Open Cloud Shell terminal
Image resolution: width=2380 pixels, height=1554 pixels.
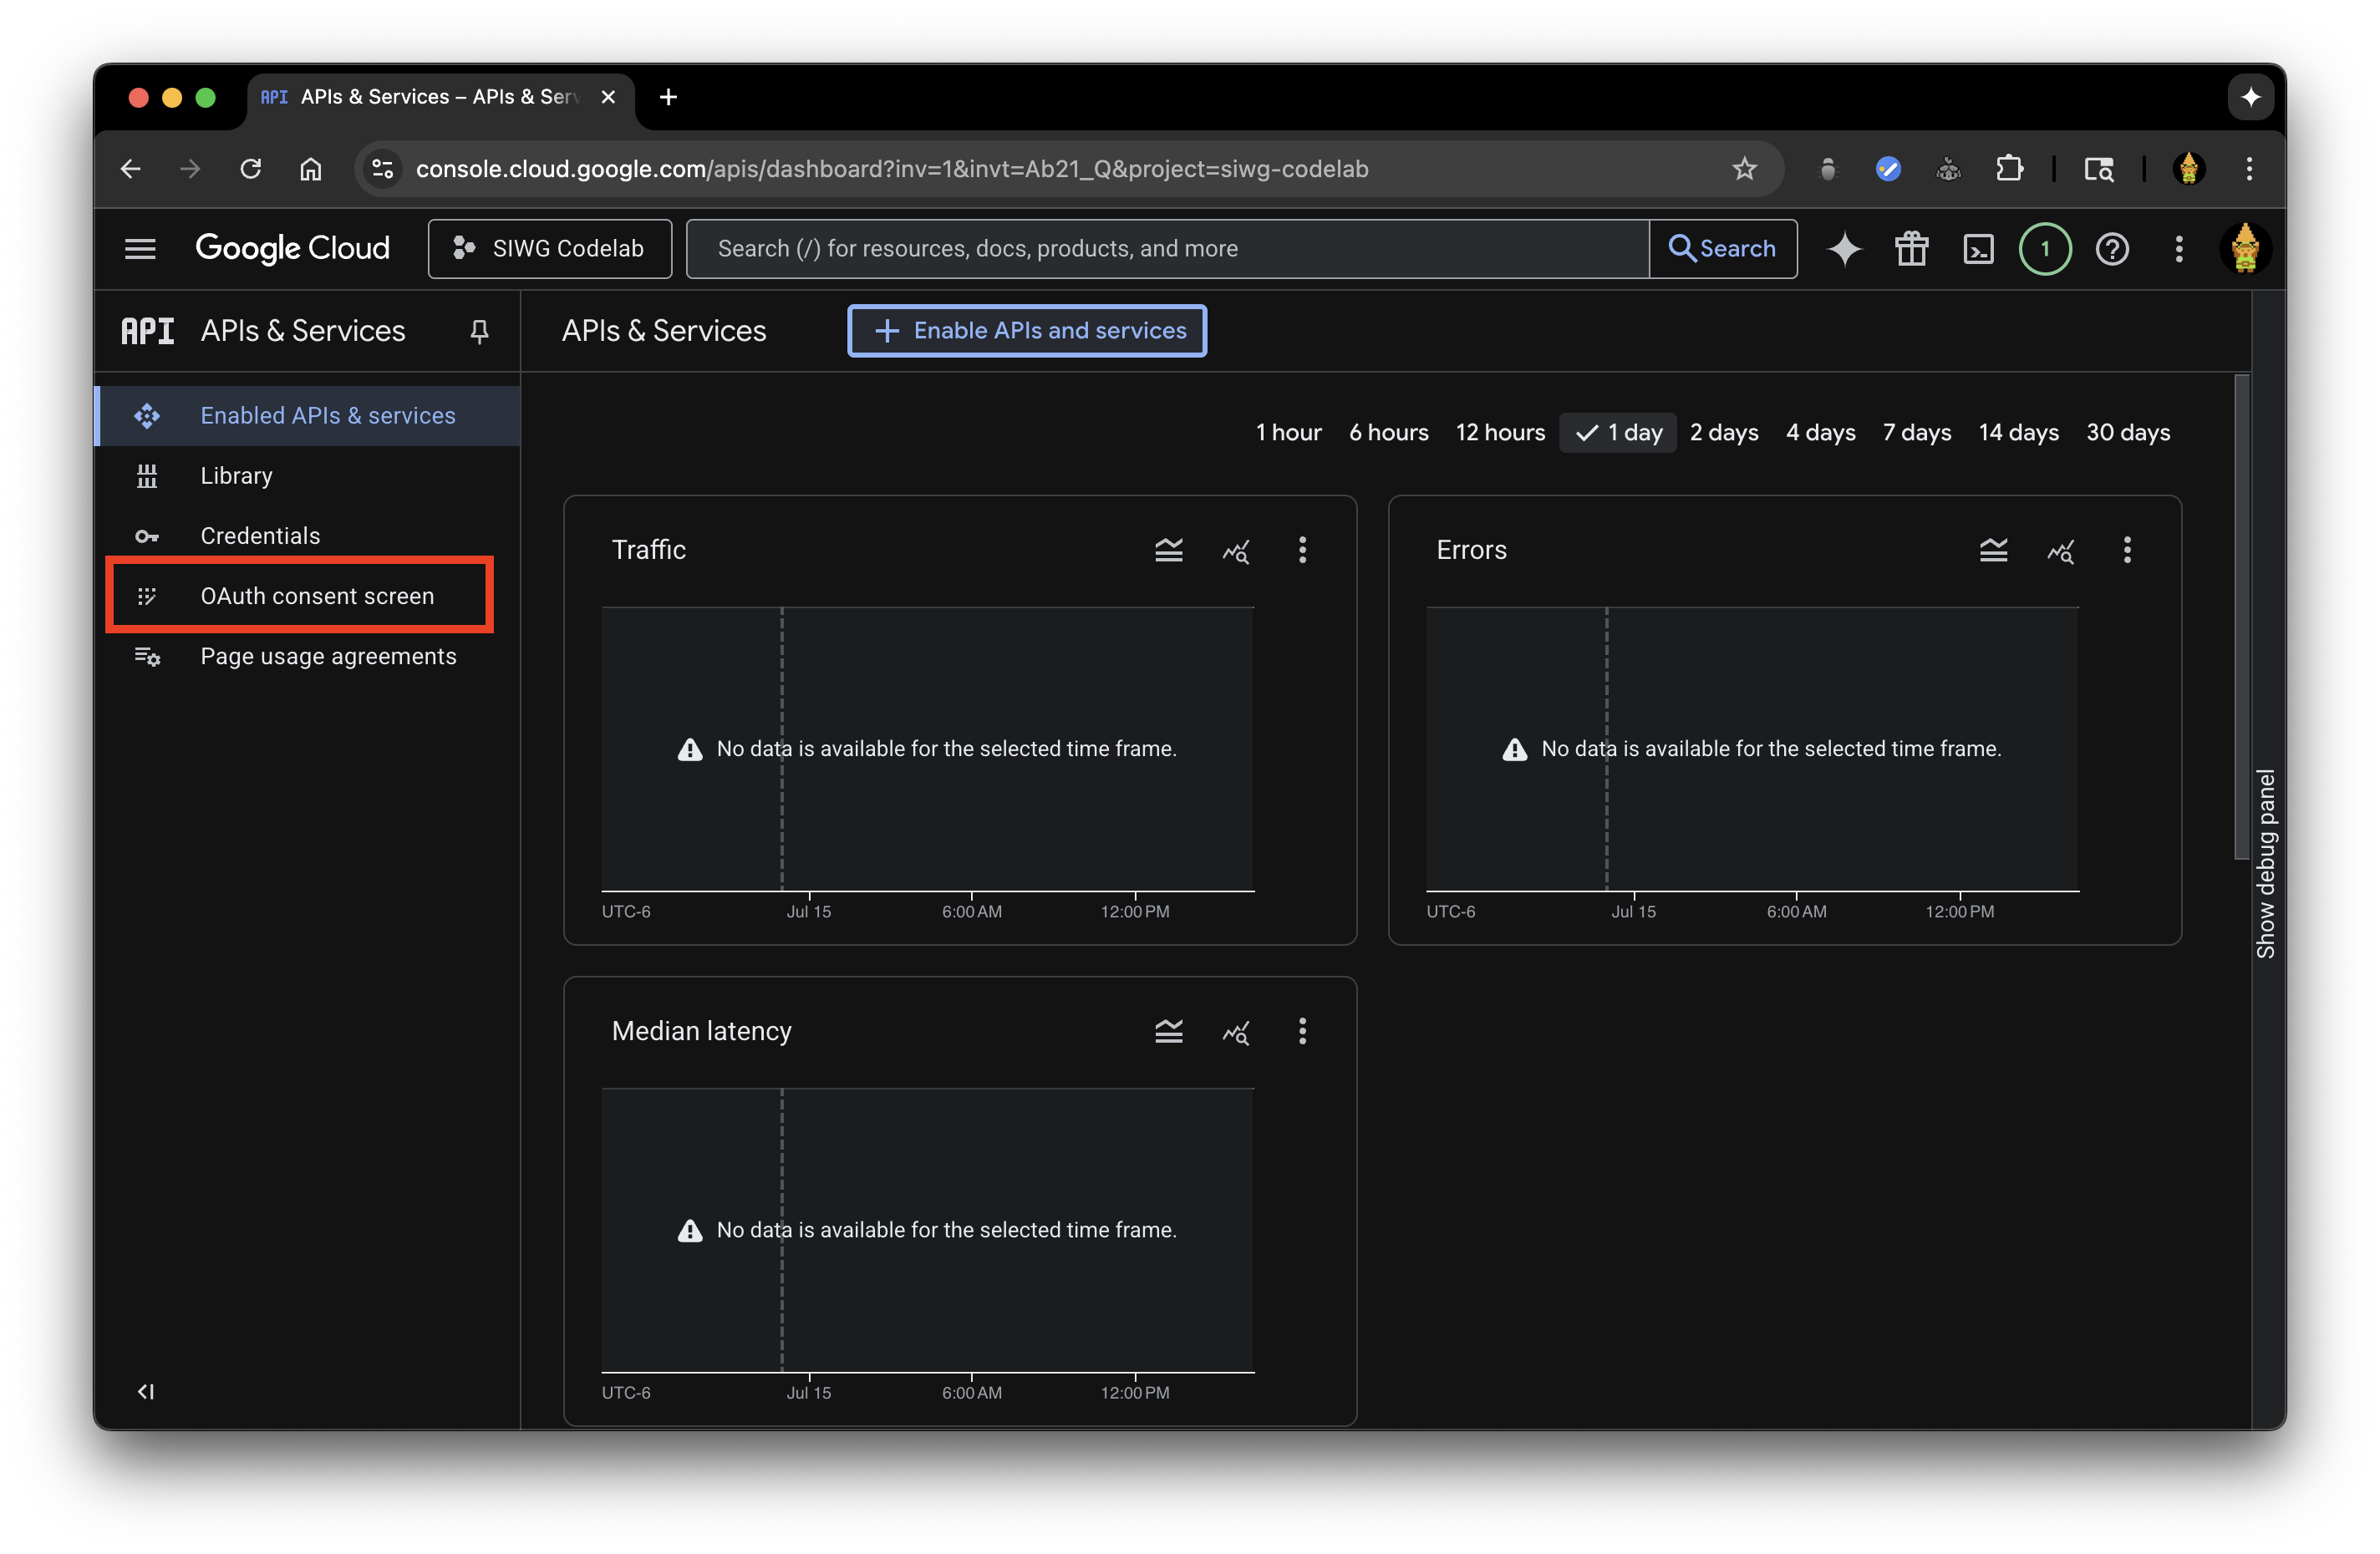coord(1978,249)
